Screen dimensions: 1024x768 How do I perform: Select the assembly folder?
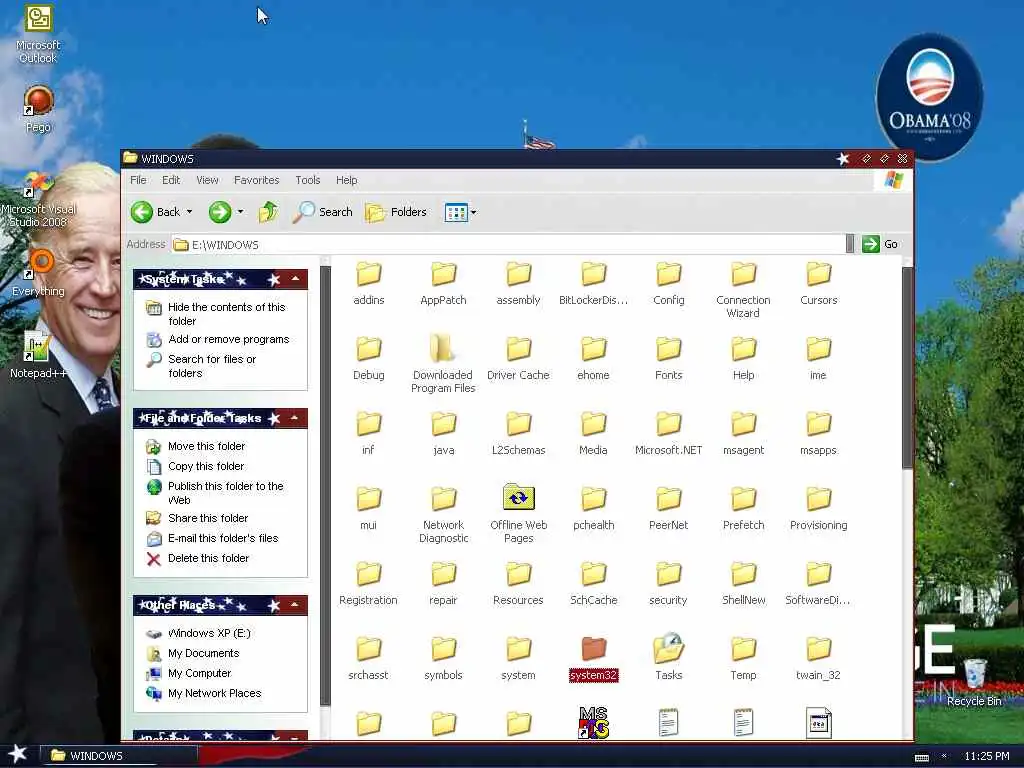pos(519,283)
